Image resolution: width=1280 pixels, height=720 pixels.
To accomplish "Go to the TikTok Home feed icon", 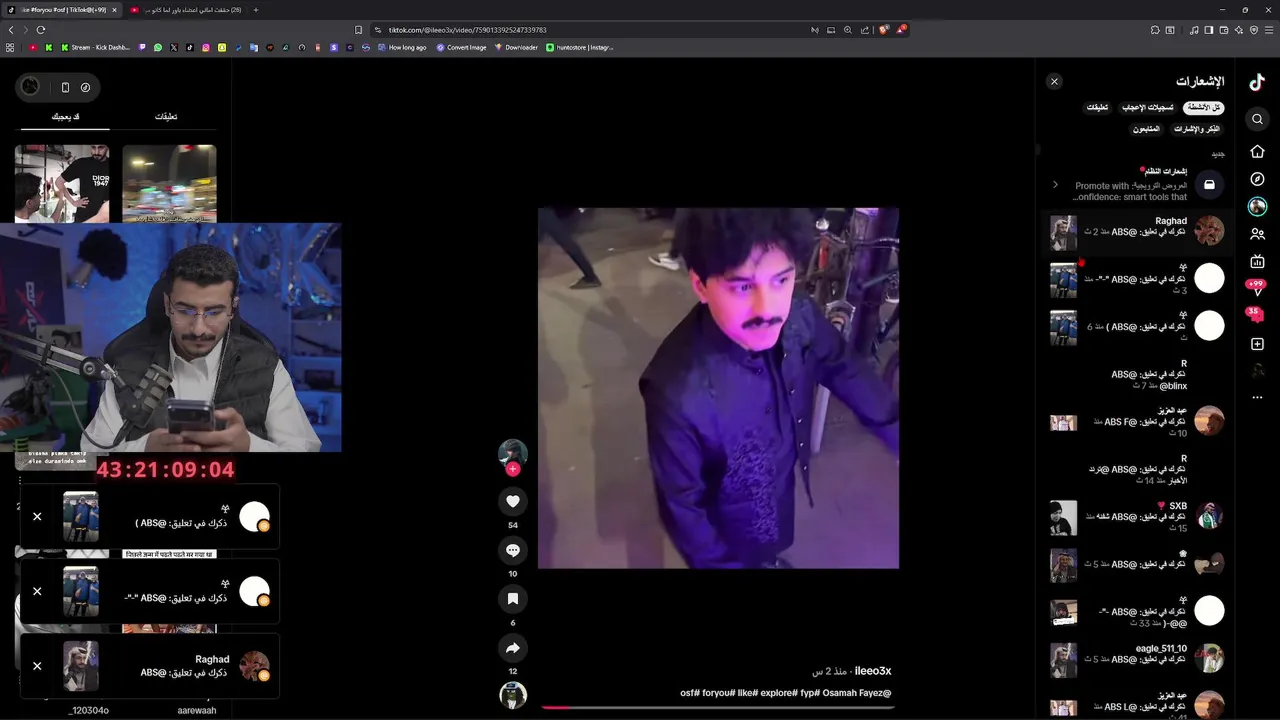I will 1257,151.
